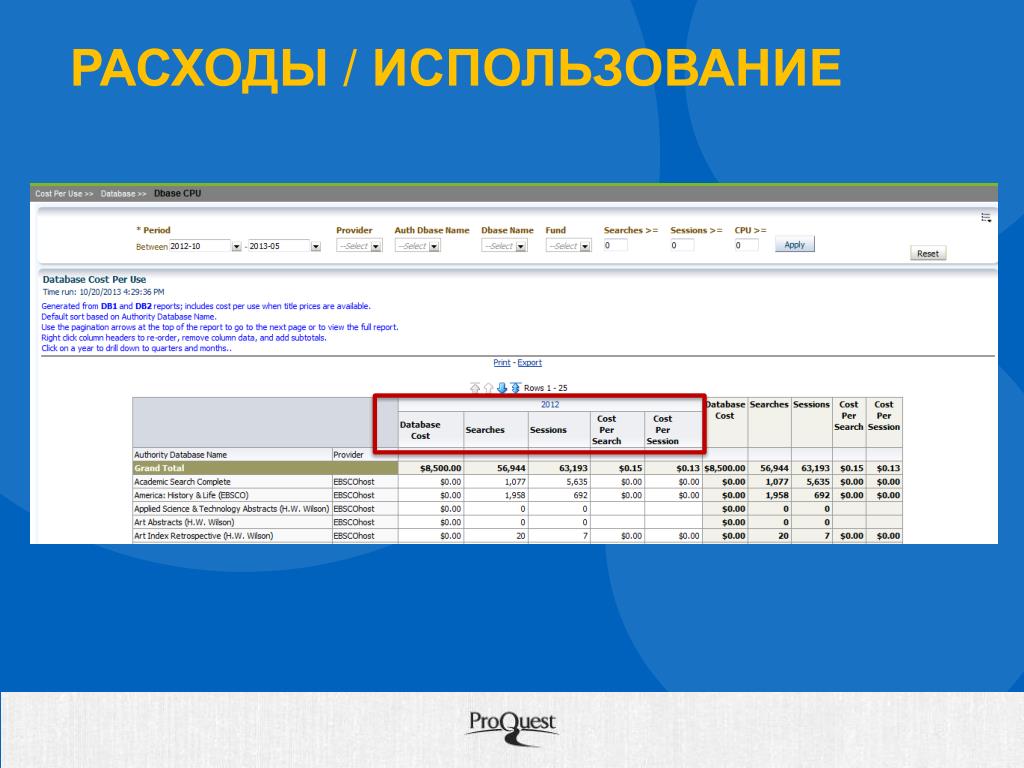Click the Apply button
This screenshot has height=768, width=1024.
(795, 245)
